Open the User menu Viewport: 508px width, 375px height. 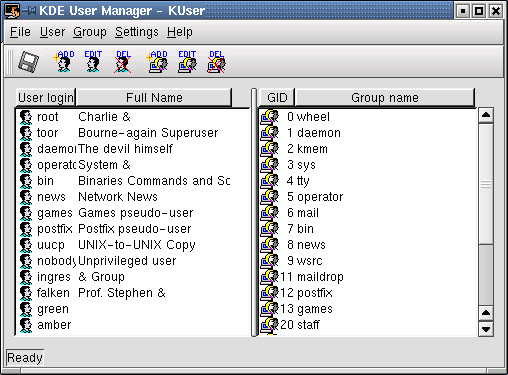pos(52,32)
